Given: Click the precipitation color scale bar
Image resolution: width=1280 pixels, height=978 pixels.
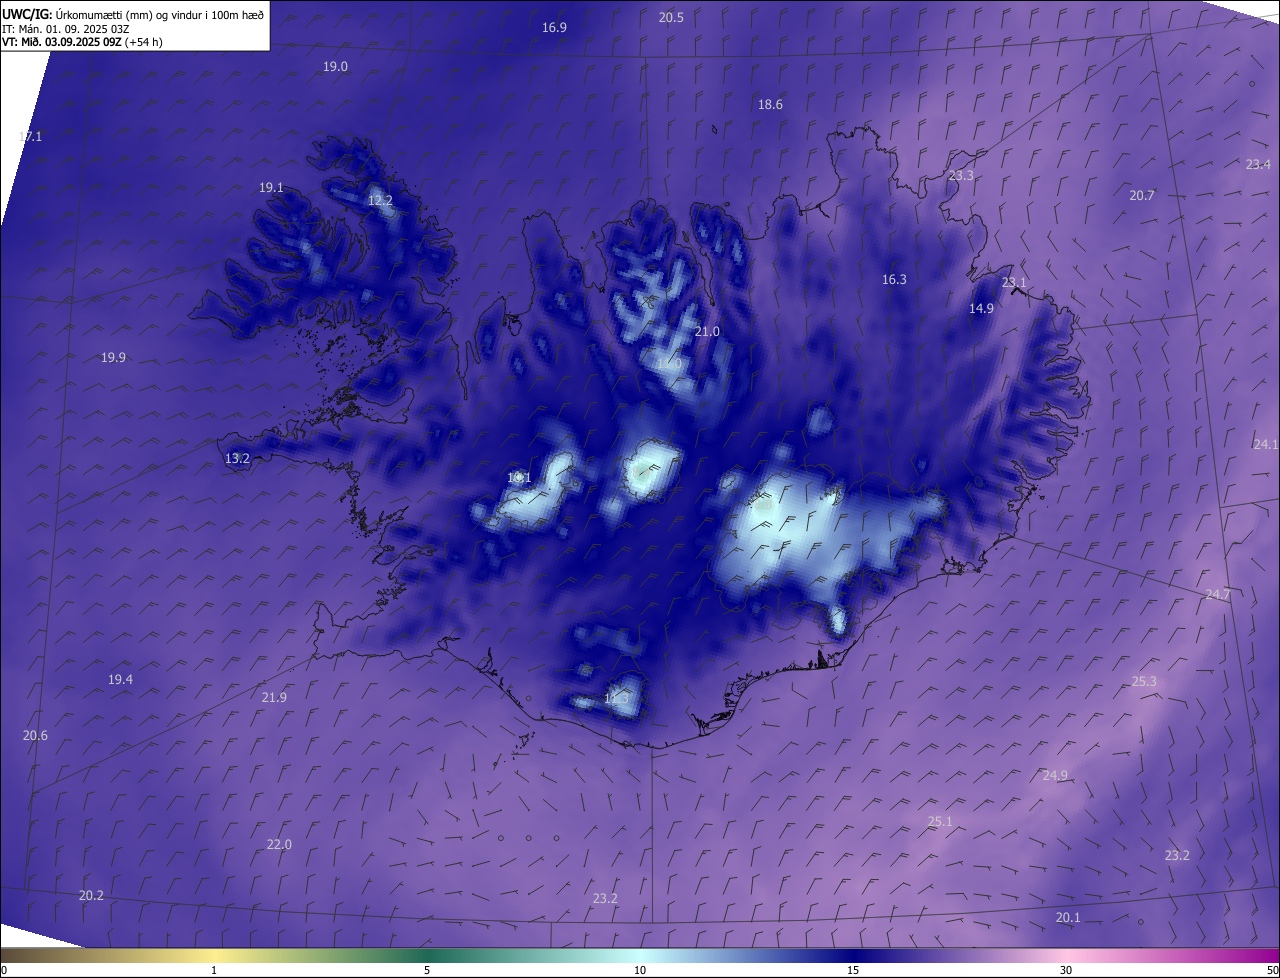Looking at the screenshot, I should tap(640, 956).
